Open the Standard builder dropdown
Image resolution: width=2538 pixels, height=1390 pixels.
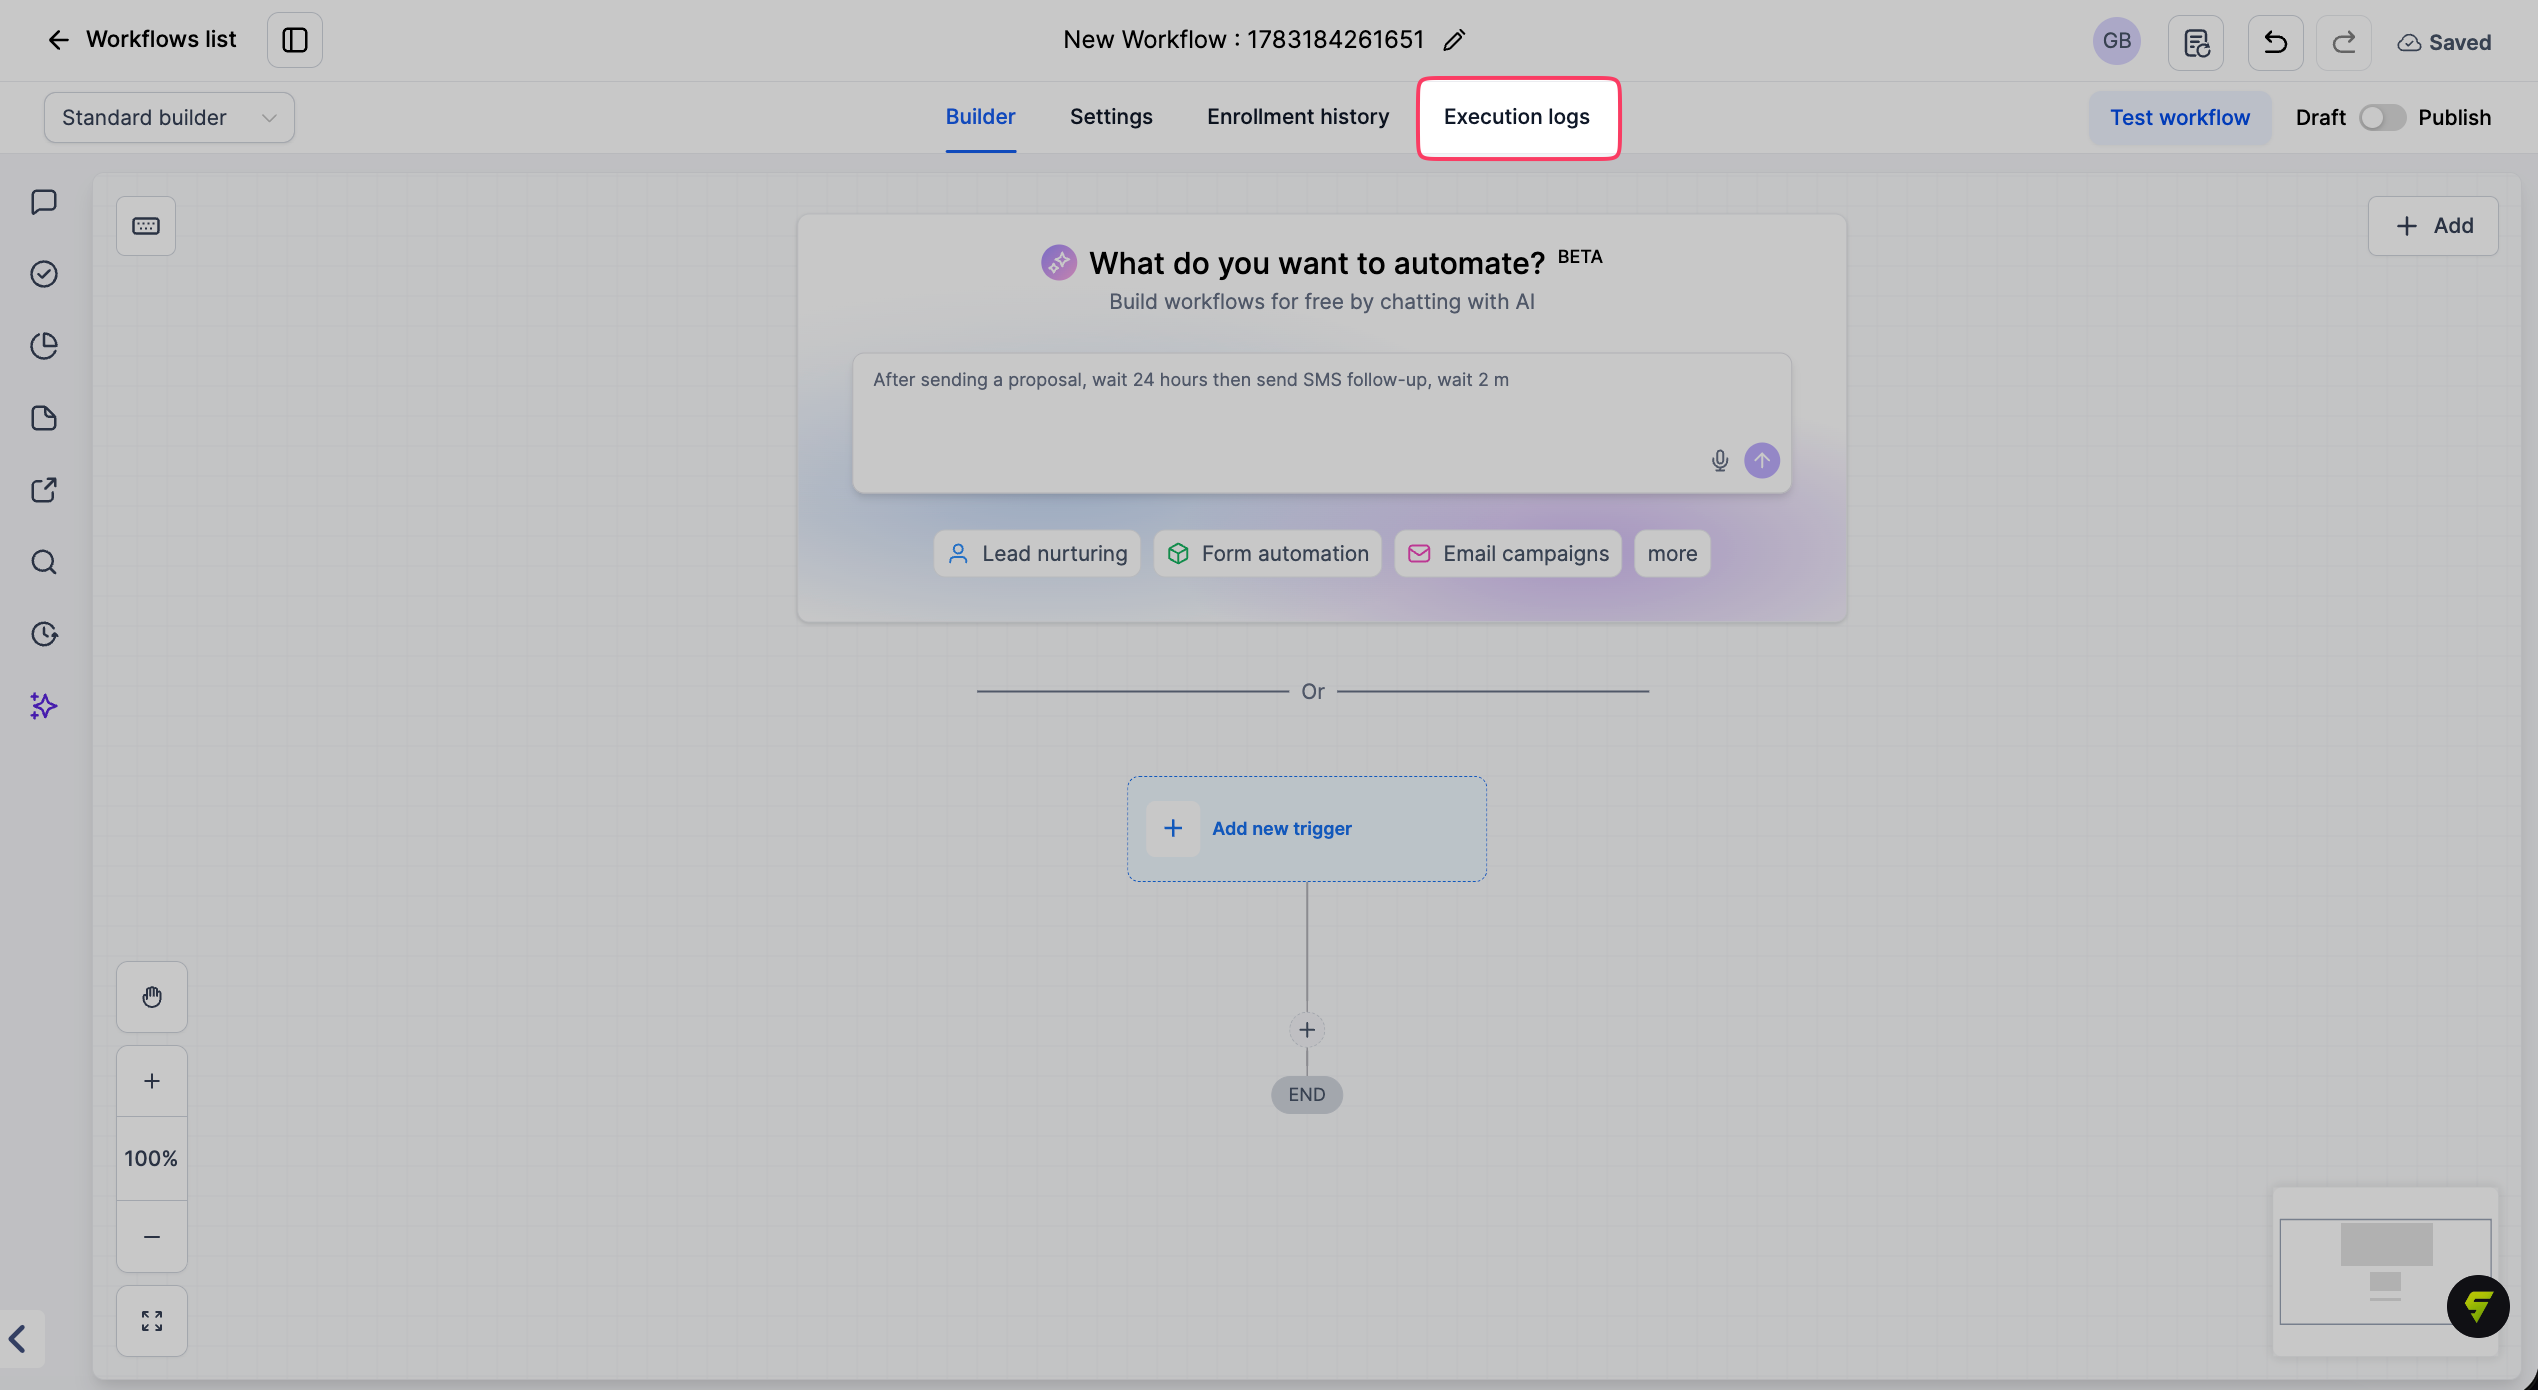(x=169, y=117)
